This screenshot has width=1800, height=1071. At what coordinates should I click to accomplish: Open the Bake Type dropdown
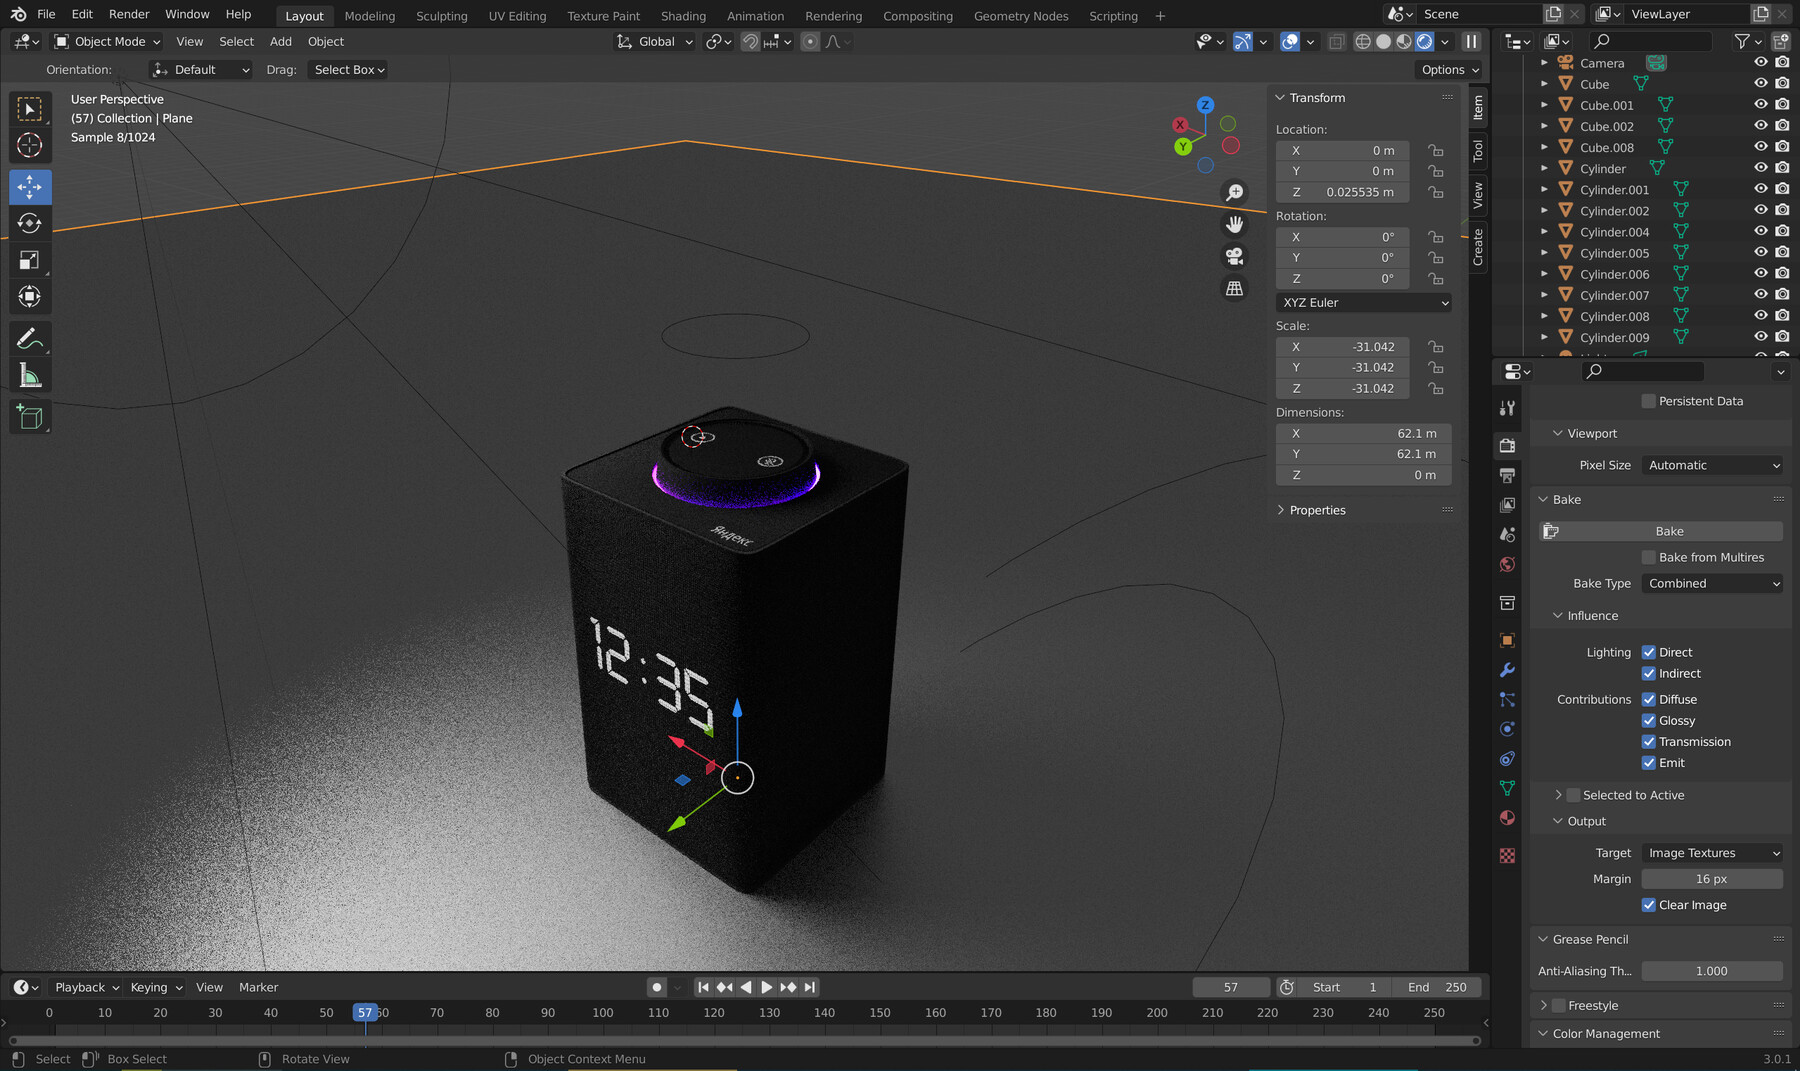tap(1712, 583)
